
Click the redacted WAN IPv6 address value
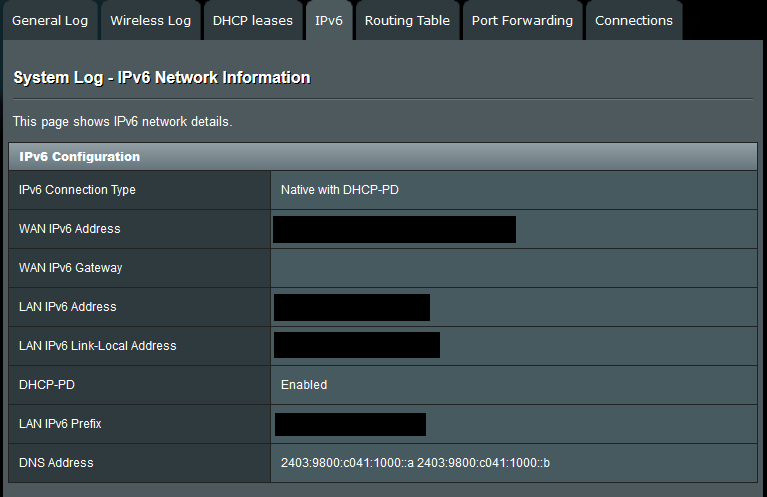(394, 229)
